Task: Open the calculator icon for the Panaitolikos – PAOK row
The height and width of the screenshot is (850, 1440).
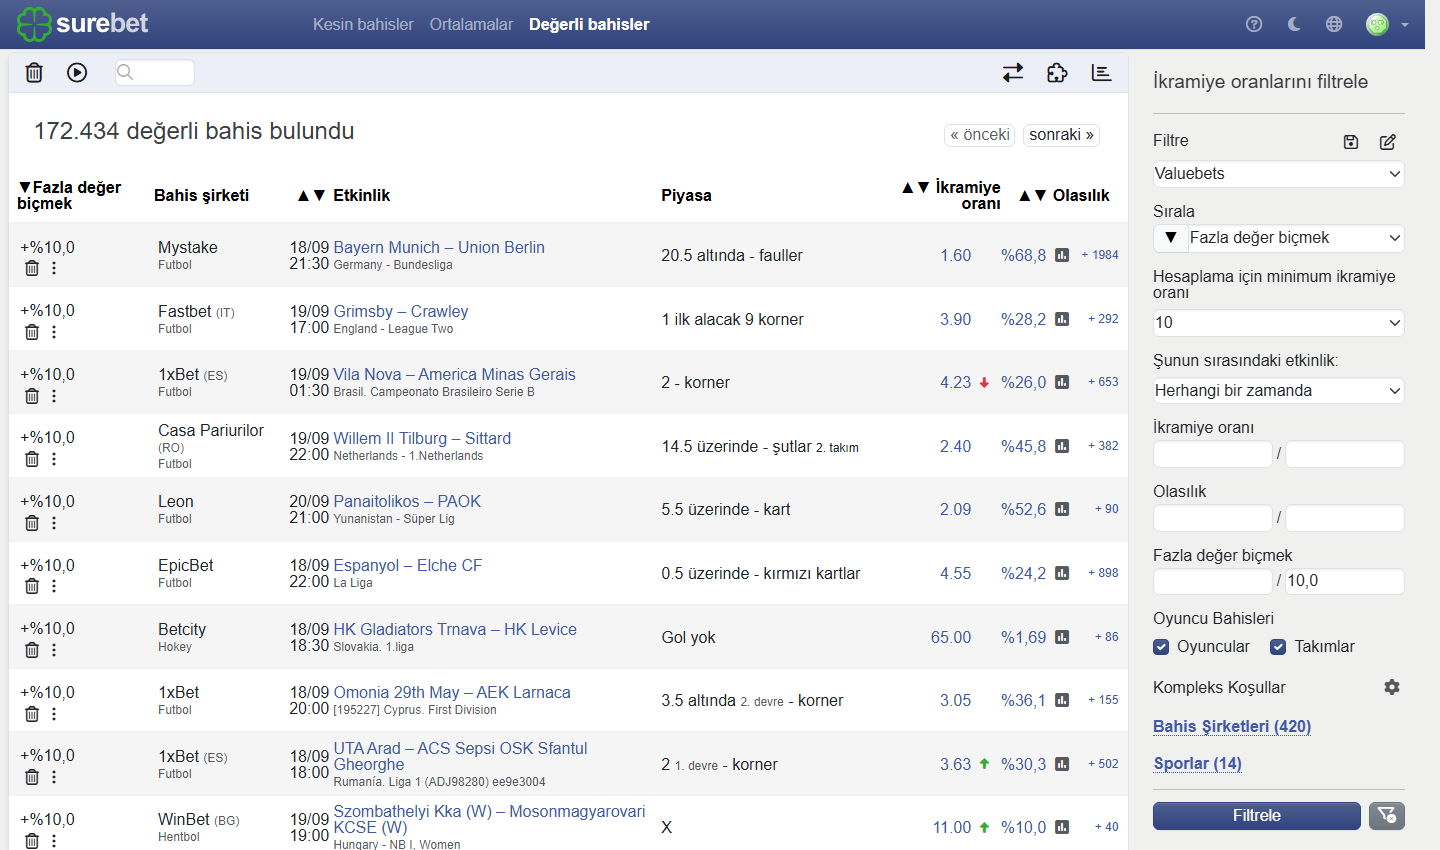Action: [x=1062, y=510]
